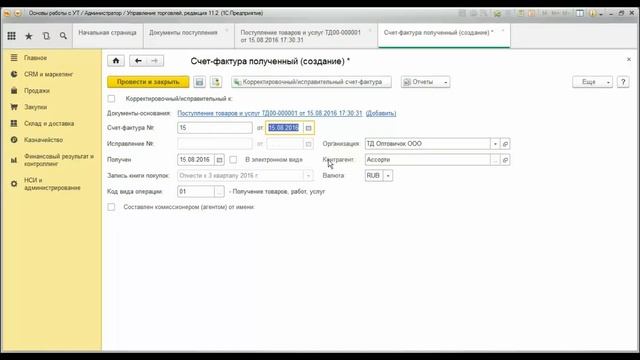Open НСИ и администрирование section
The height and width of the screenshot is (360, 640).
(x=51, y=184)
